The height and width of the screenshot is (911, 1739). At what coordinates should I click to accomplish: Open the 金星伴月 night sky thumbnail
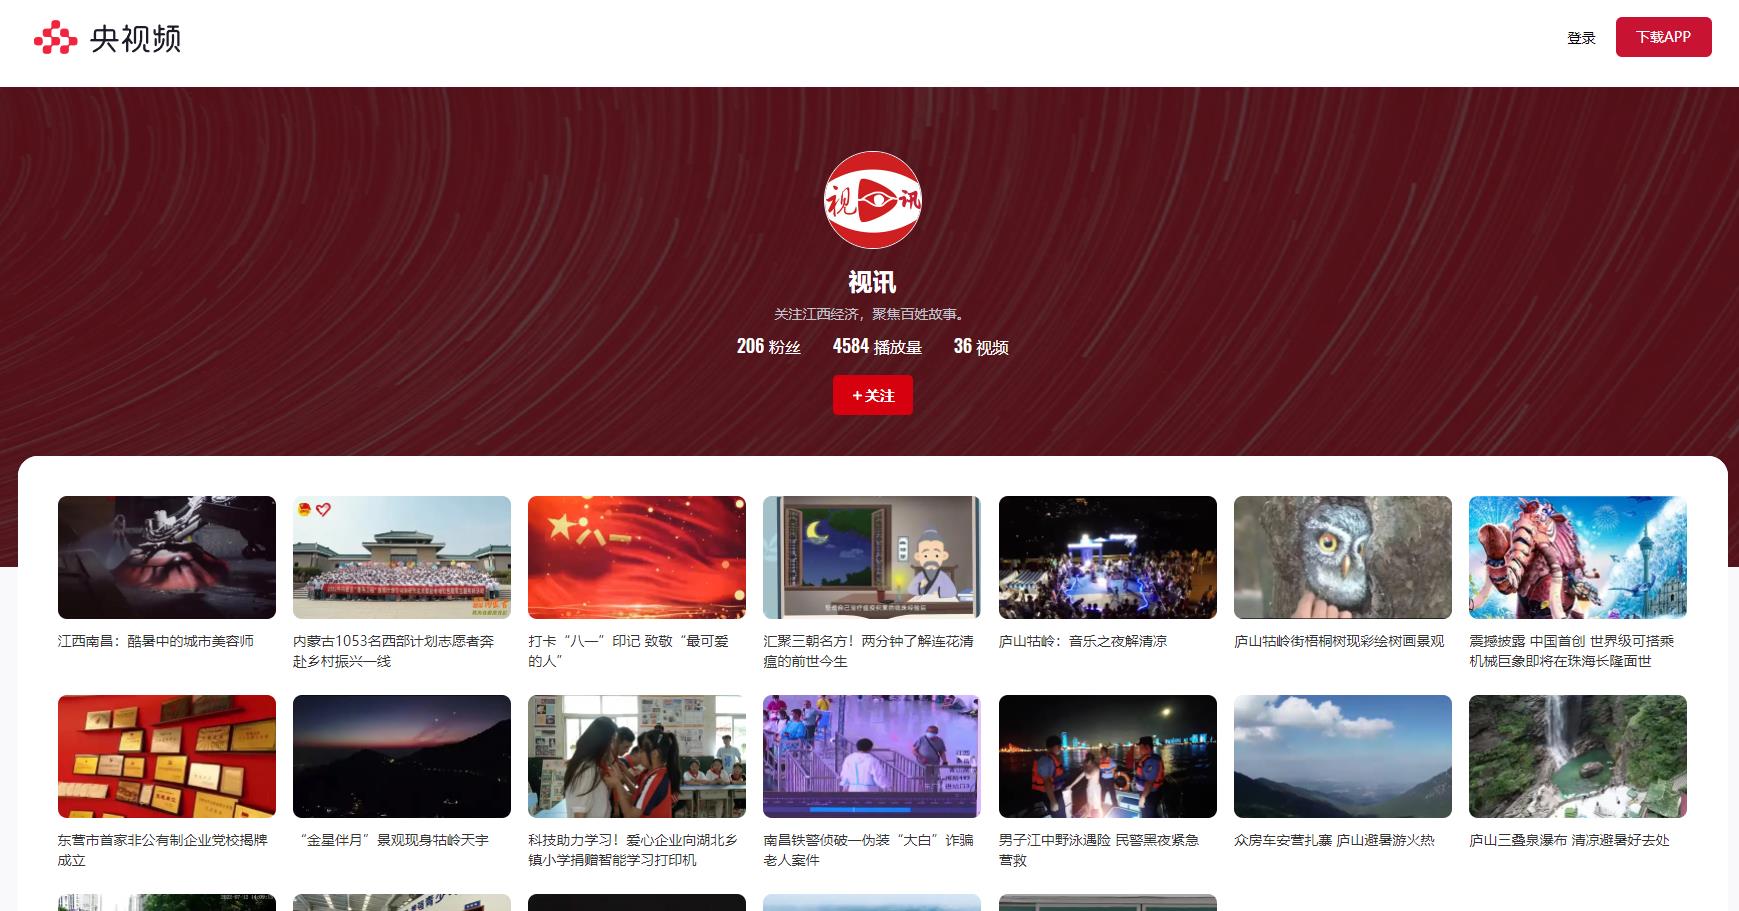402,756
